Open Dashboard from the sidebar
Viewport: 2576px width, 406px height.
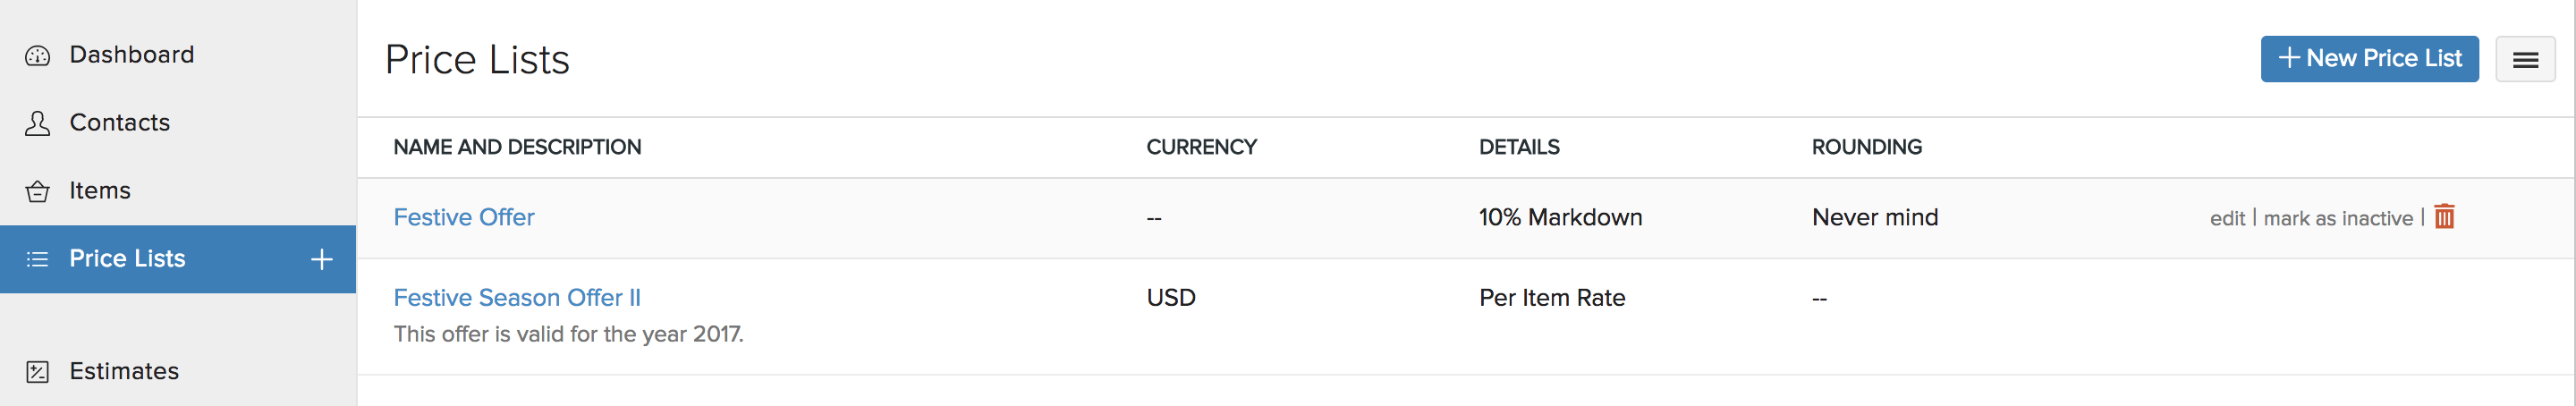coord(131,55)
